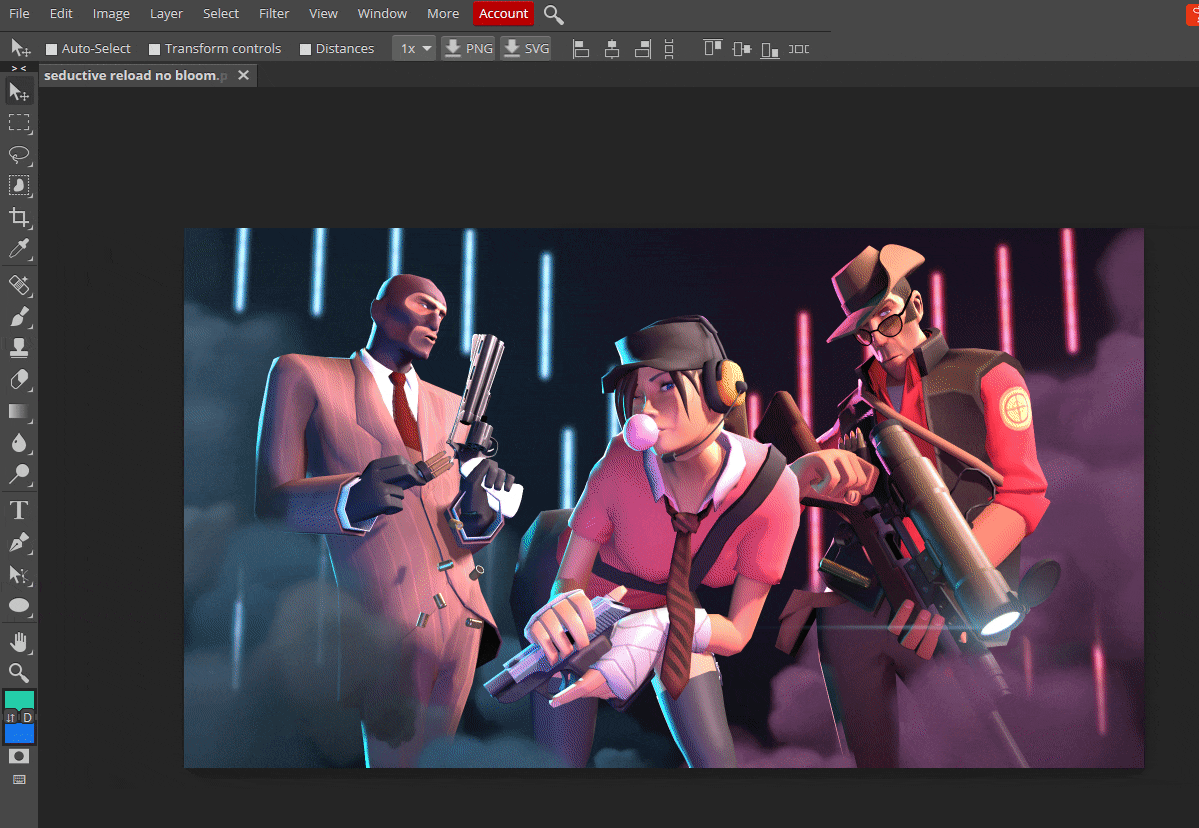Choose the Eraser tool
The height and width of the screenshot is (828, 1199).
(x=19, y=380)
